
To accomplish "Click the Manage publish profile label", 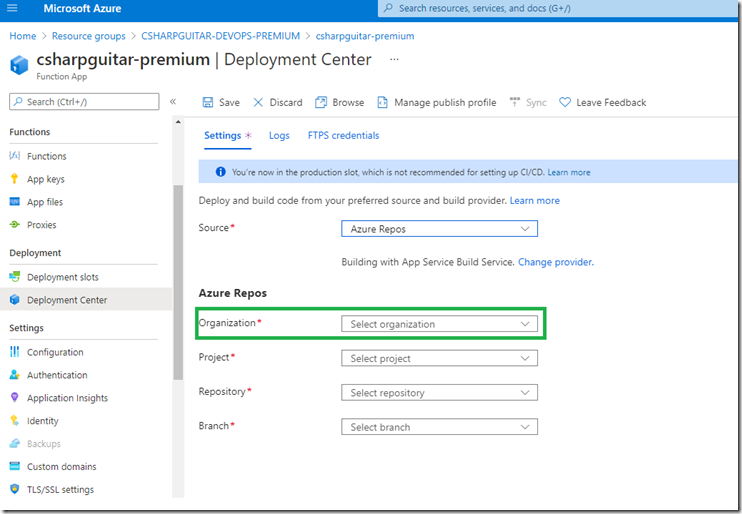I will click(x=445, y=103).
